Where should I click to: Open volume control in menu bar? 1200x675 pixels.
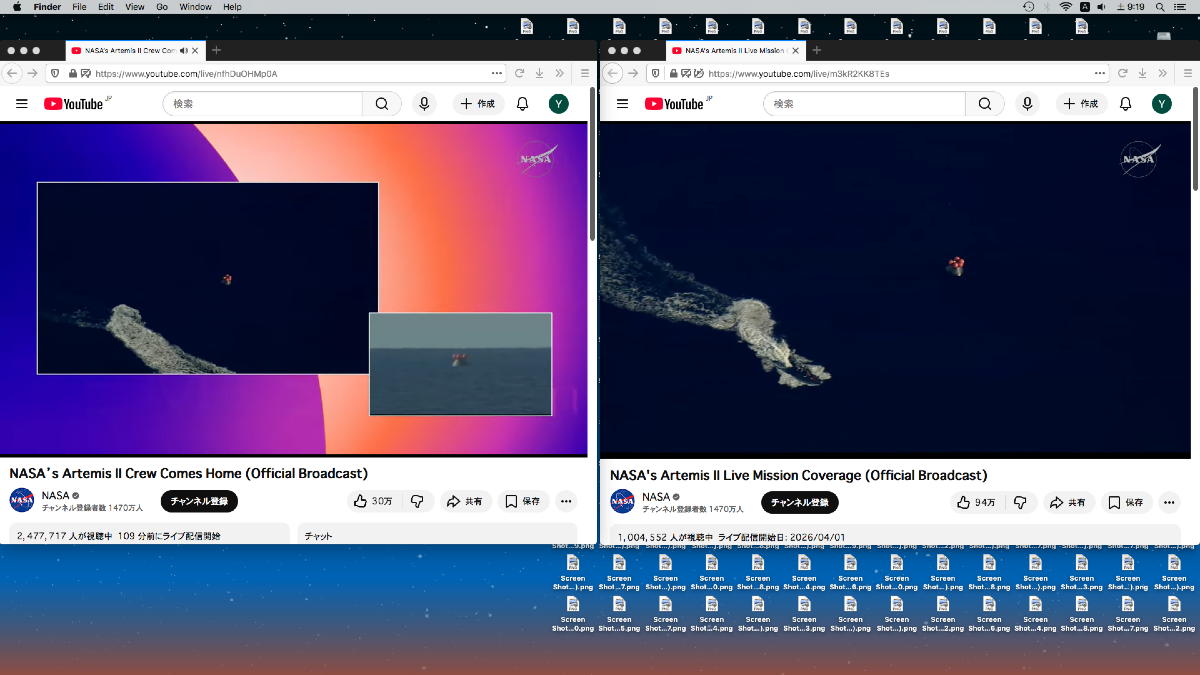point(1101,7)
